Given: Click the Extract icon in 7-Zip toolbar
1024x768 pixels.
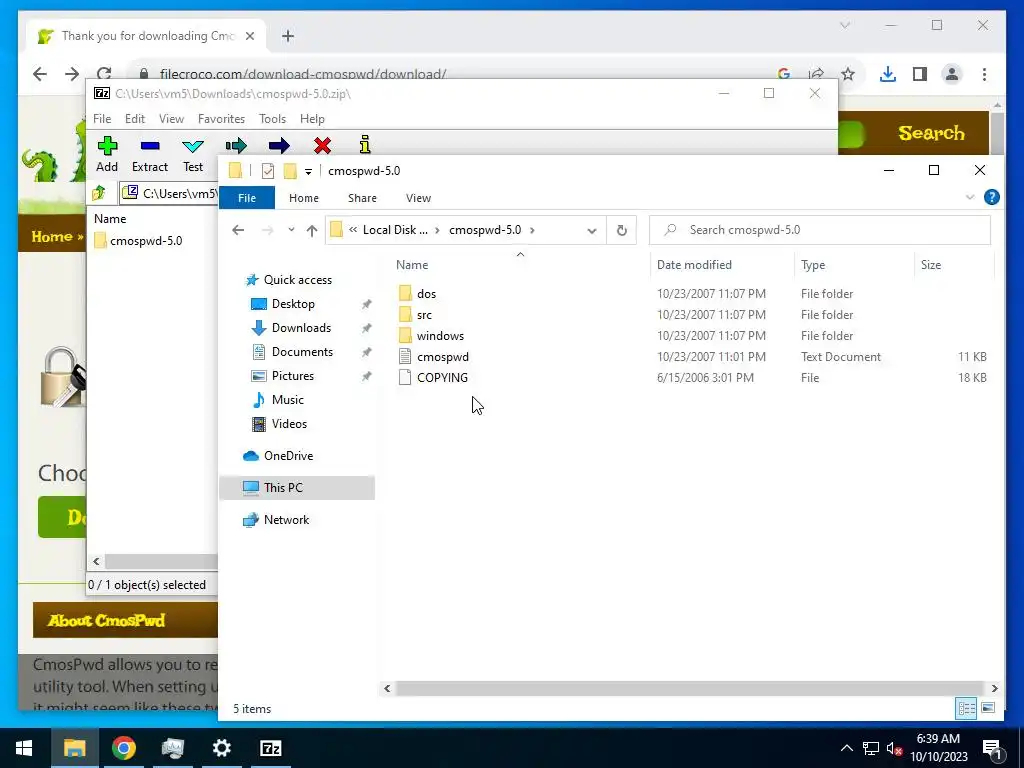Looking at the screenshot, I should pyautogui.click(x=150, y=146).
